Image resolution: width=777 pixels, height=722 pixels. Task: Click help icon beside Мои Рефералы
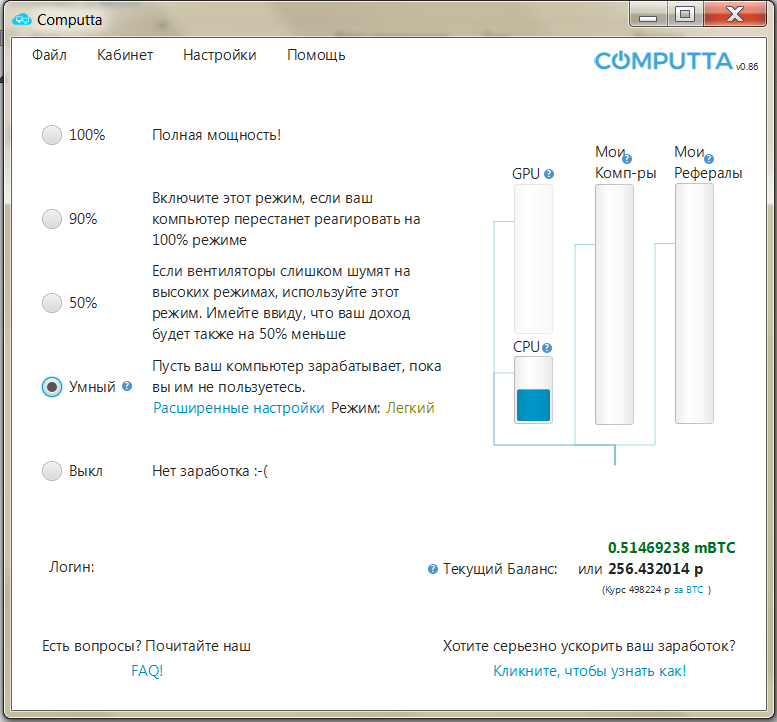pyautogui.click(x=709, y=159)
